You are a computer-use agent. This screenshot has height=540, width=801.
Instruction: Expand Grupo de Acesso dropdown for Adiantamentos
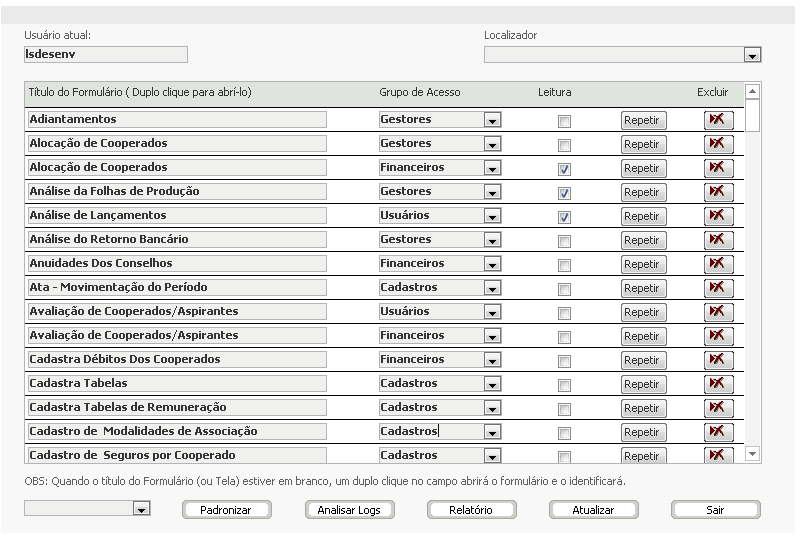tap(492, 120)
